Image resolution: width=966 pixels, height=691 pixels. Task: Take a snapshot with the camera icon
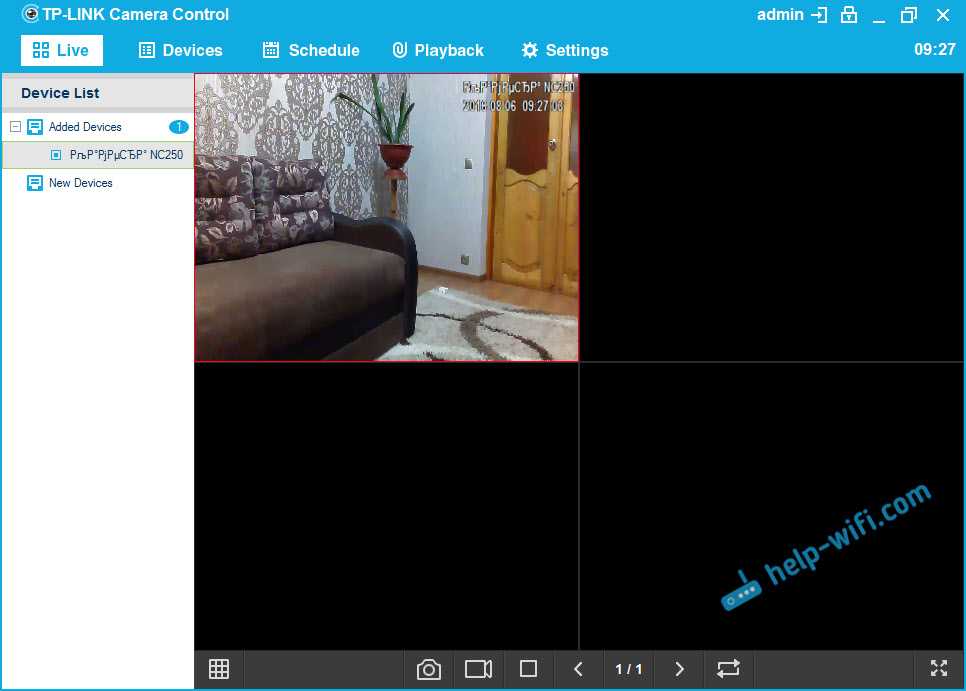429,669
